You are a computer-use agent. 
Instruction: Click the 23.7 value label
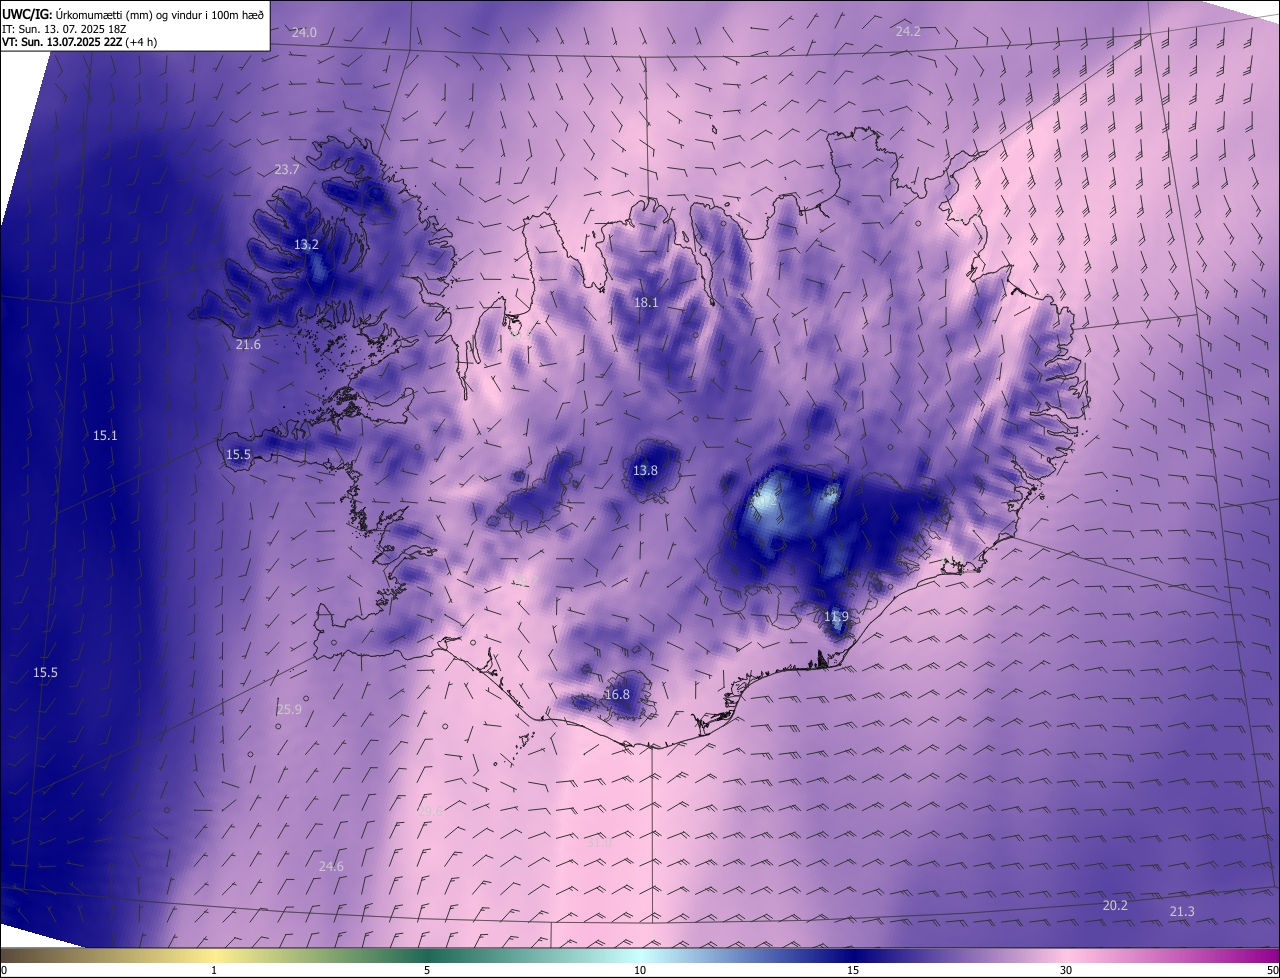[287, 170]
